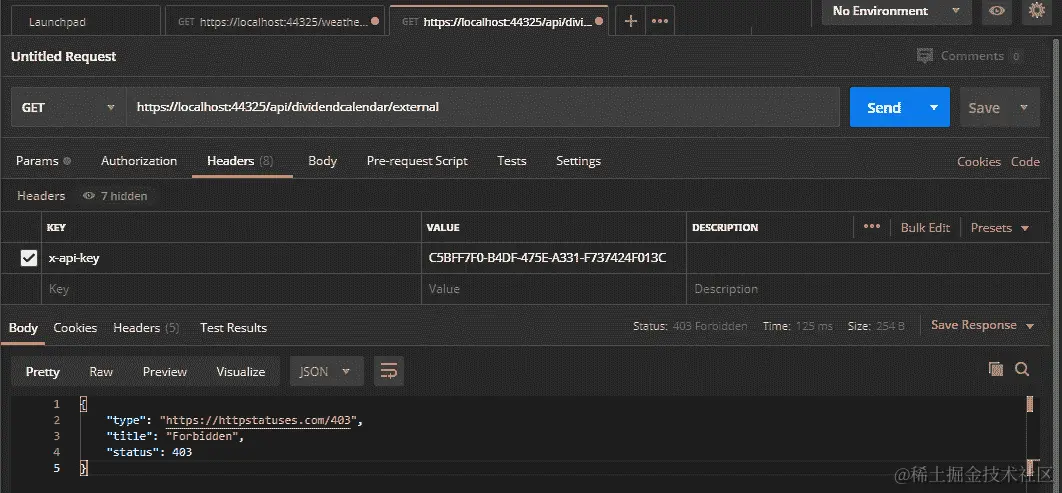1062x493 pixels.
Task: Select the Preview view
Action: tap(165, 371)
